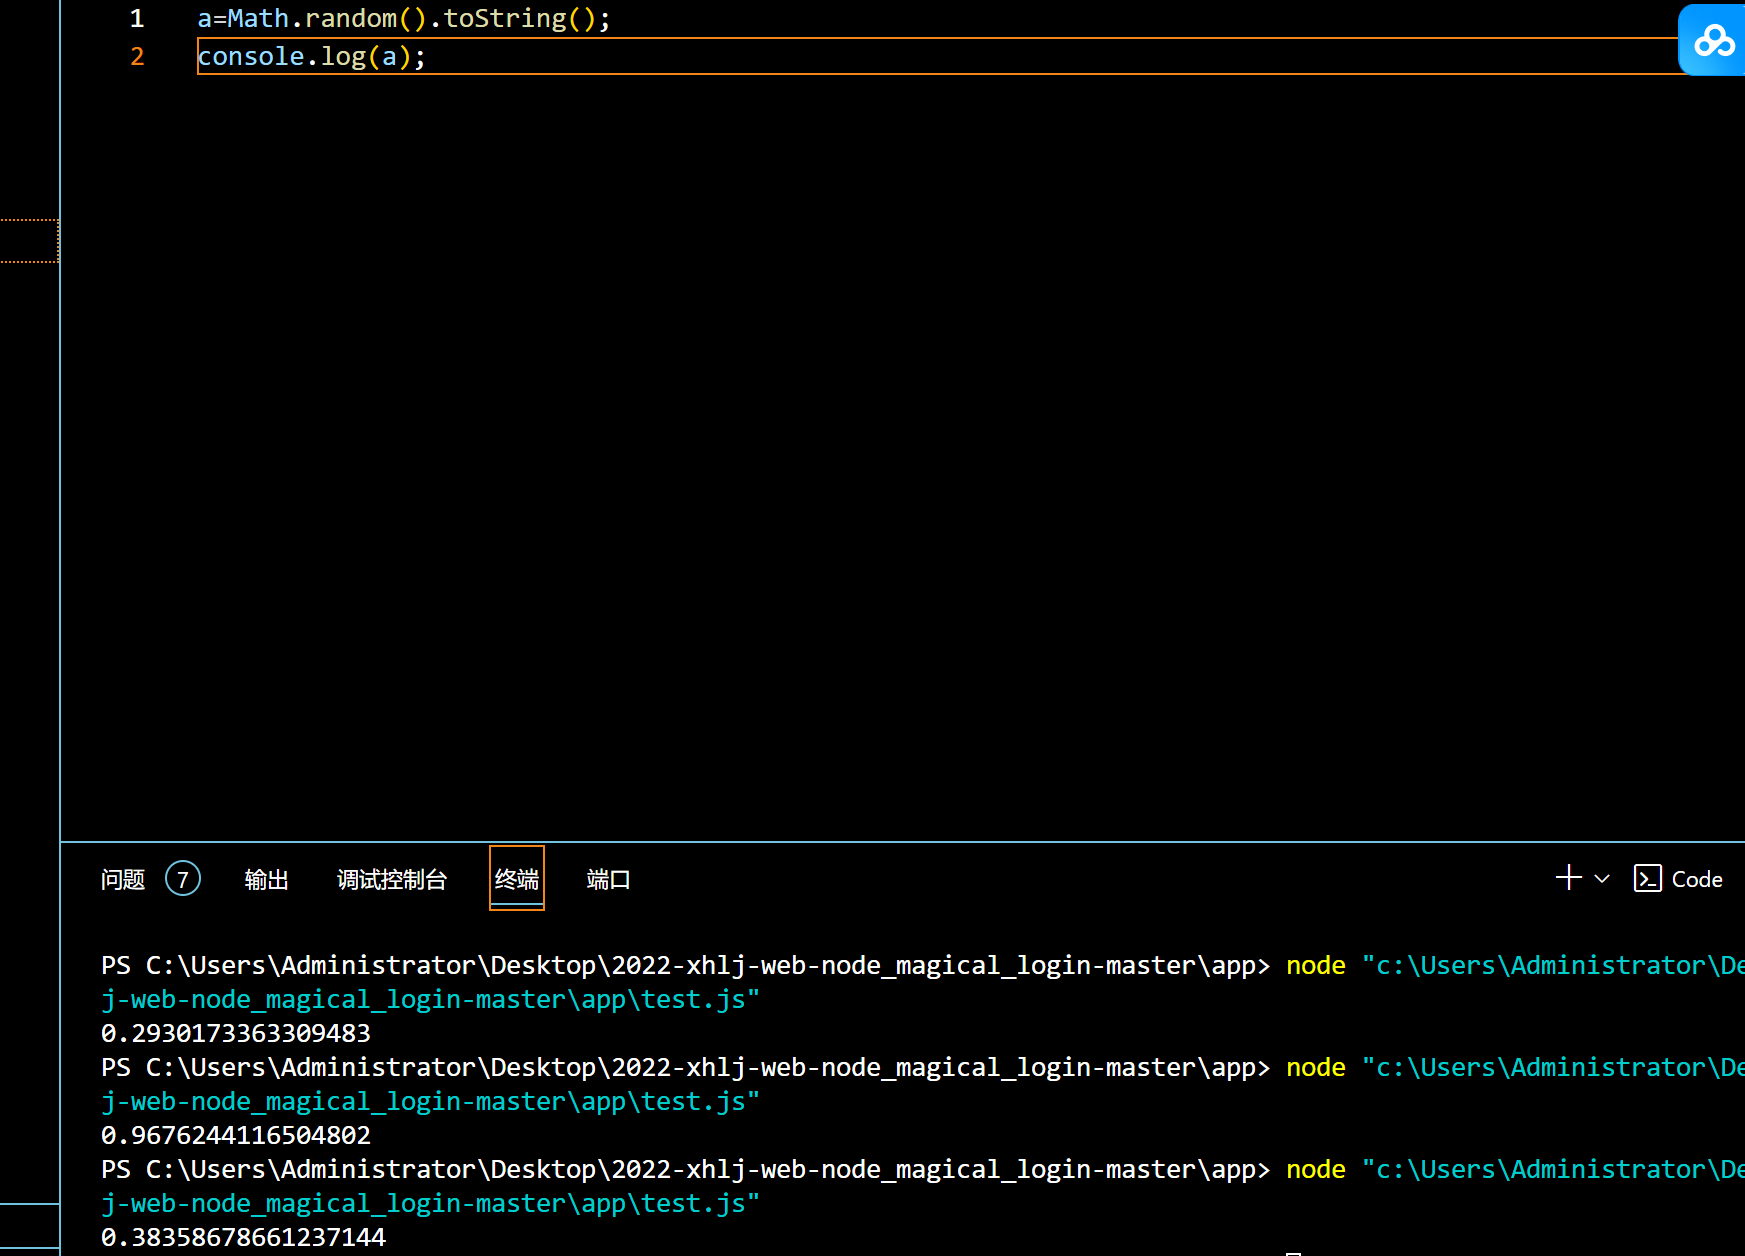Open the Baidu cloud floating icon

(1712, 40)
